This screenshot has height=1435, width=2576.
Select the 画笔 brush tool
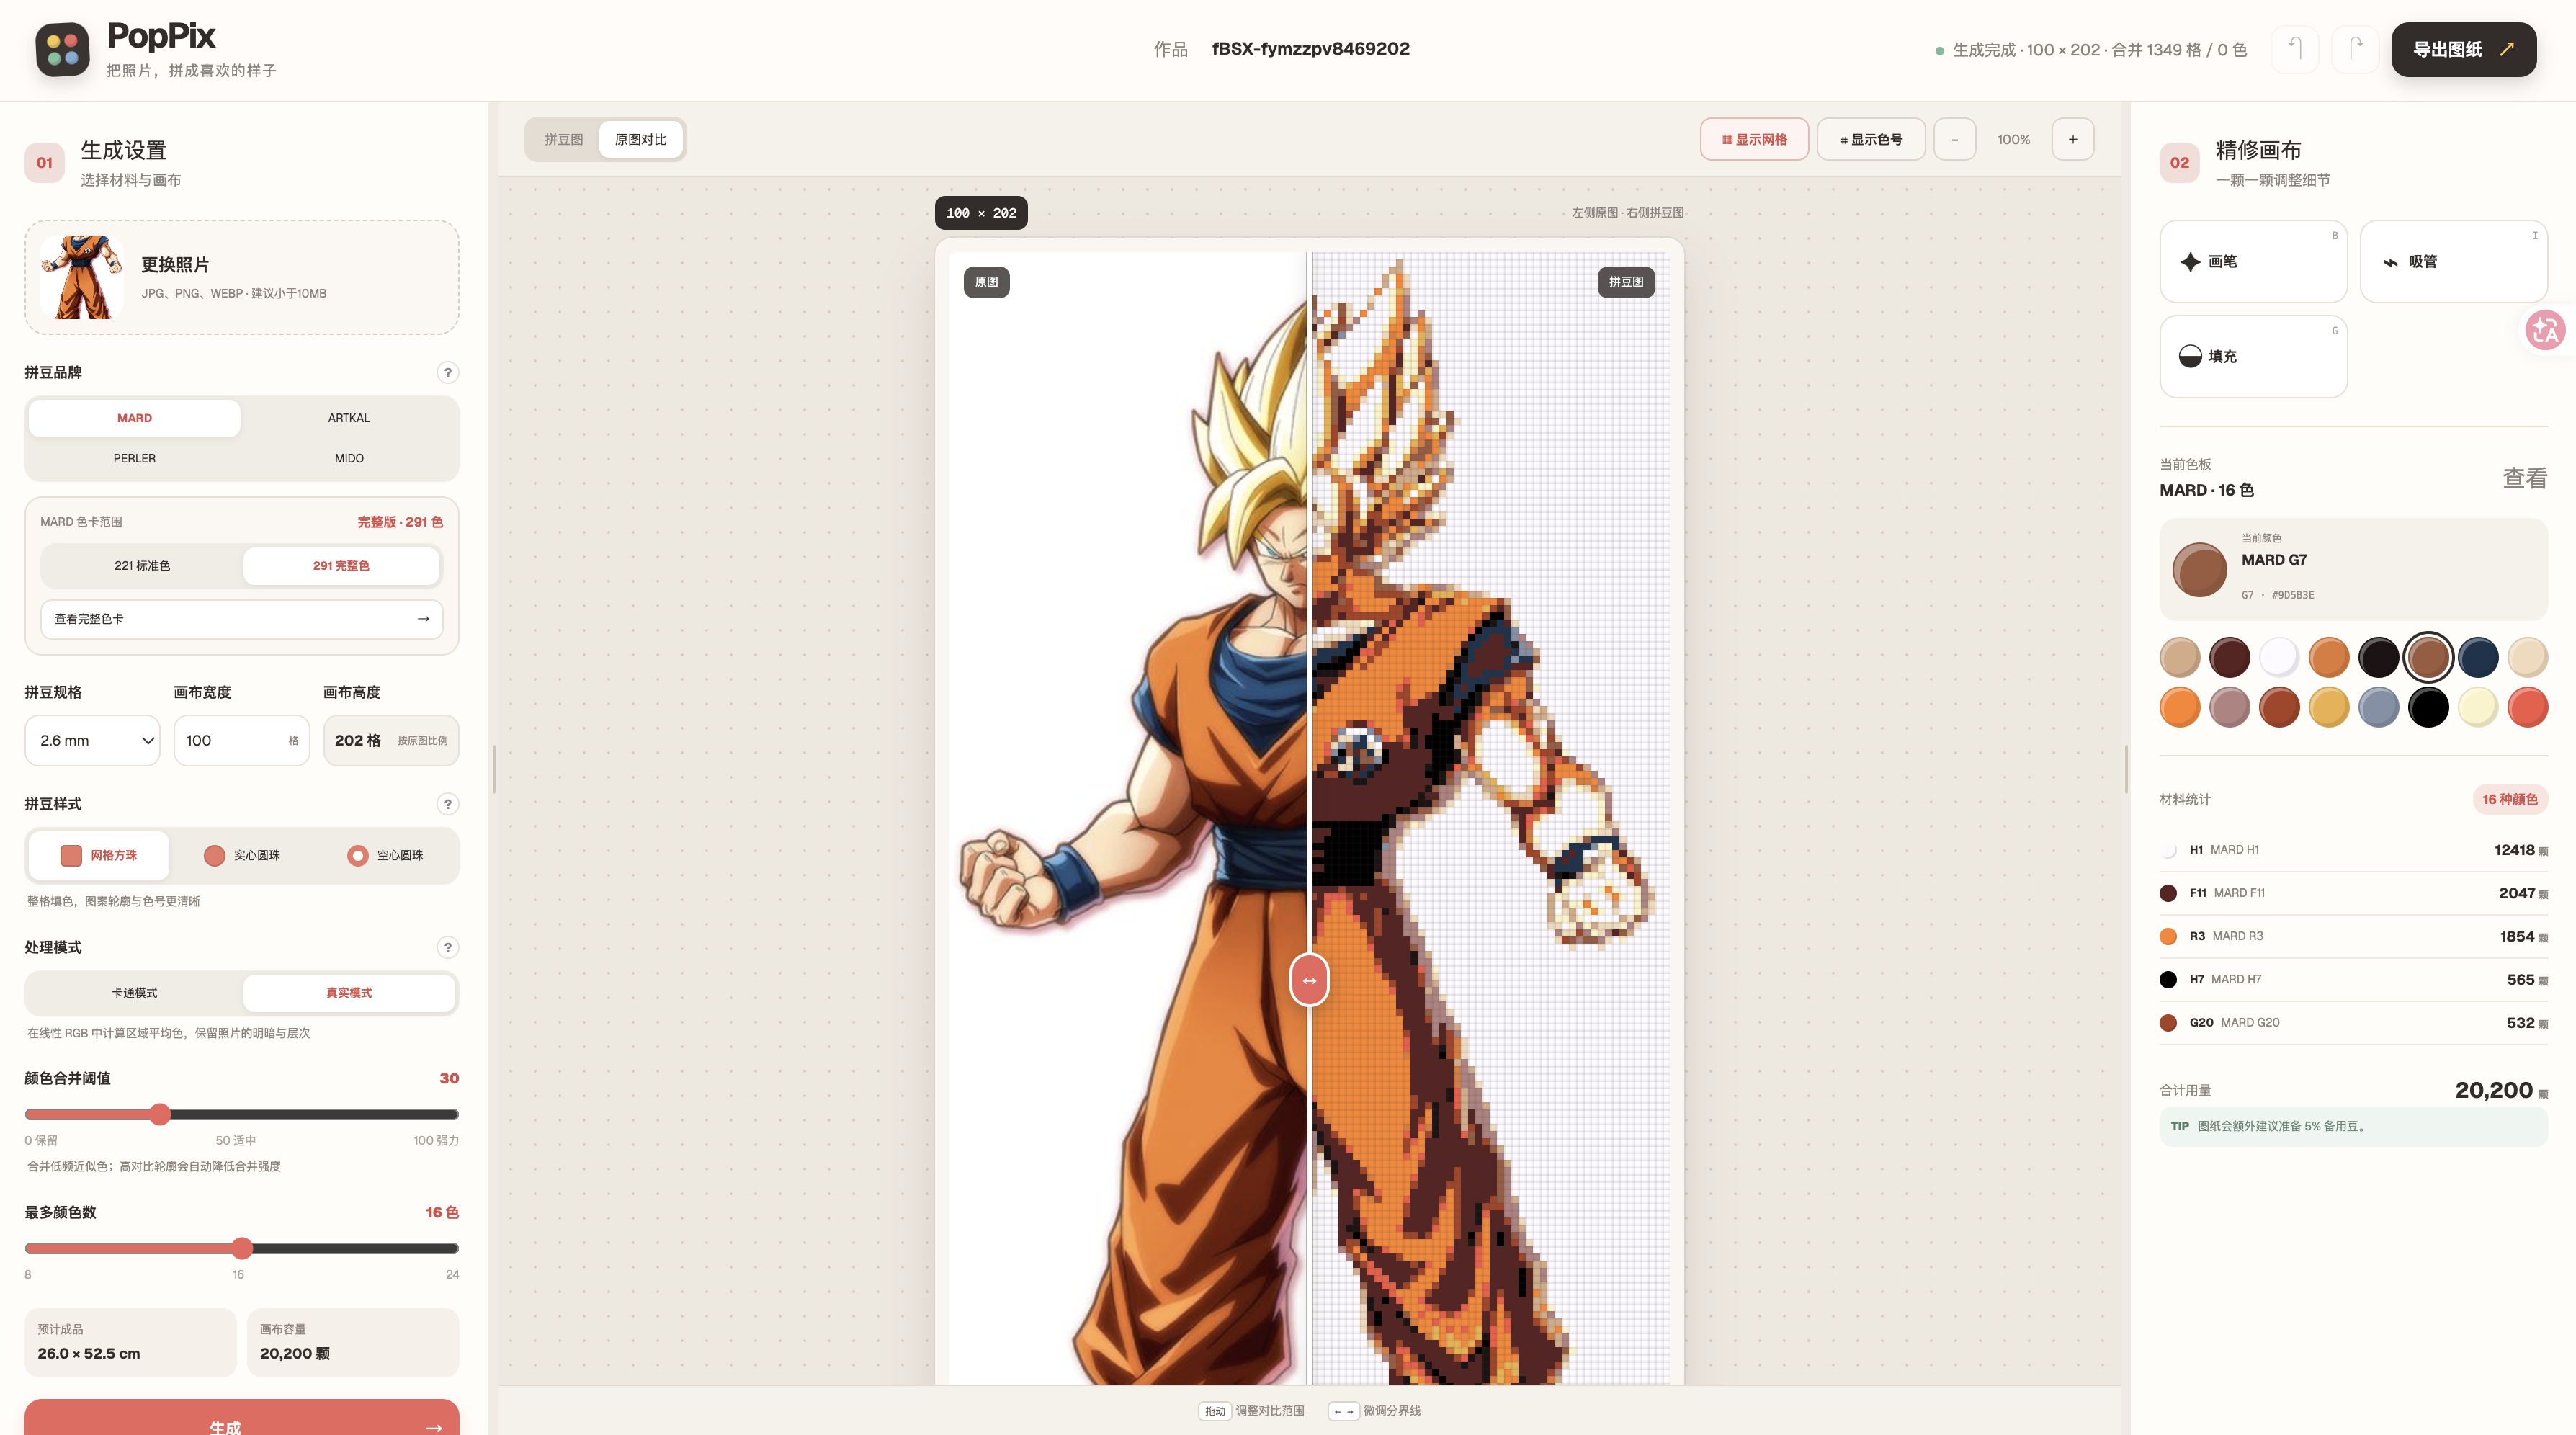tap(2253, 261)
